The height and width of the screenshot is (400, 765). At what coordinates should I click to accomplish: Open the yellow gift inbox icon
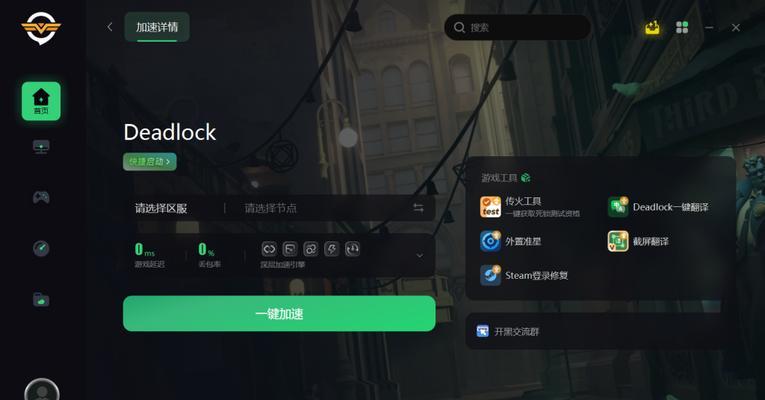click(652, 27)
